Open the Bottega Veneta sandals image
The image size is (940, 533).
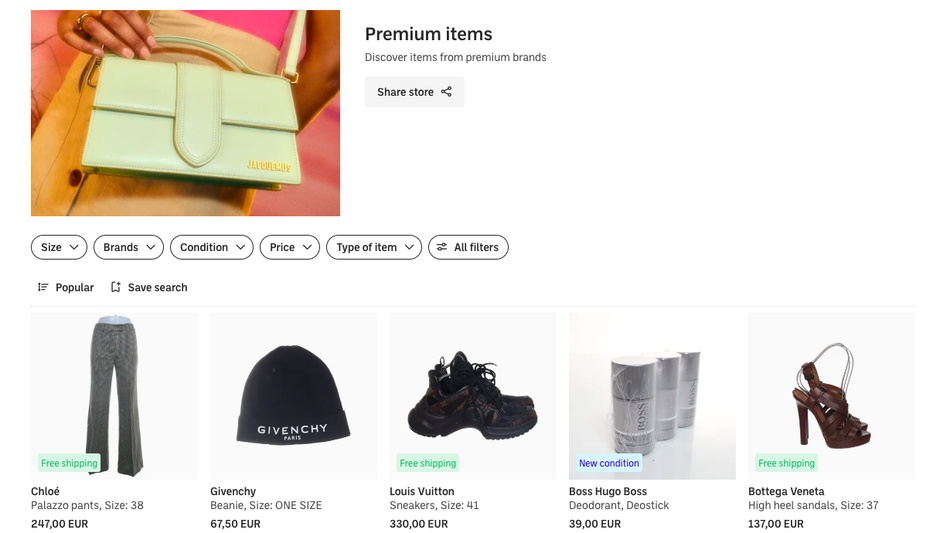point(831,396)
